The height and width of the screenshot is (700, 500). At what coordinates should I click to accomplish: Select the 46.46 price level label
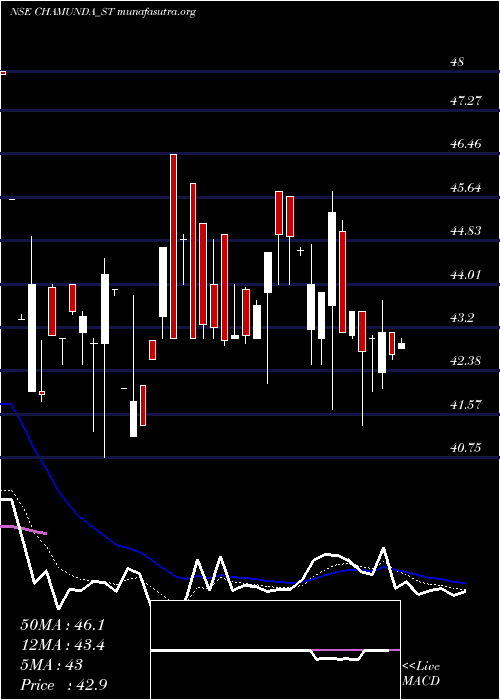[x=466, y=144]
